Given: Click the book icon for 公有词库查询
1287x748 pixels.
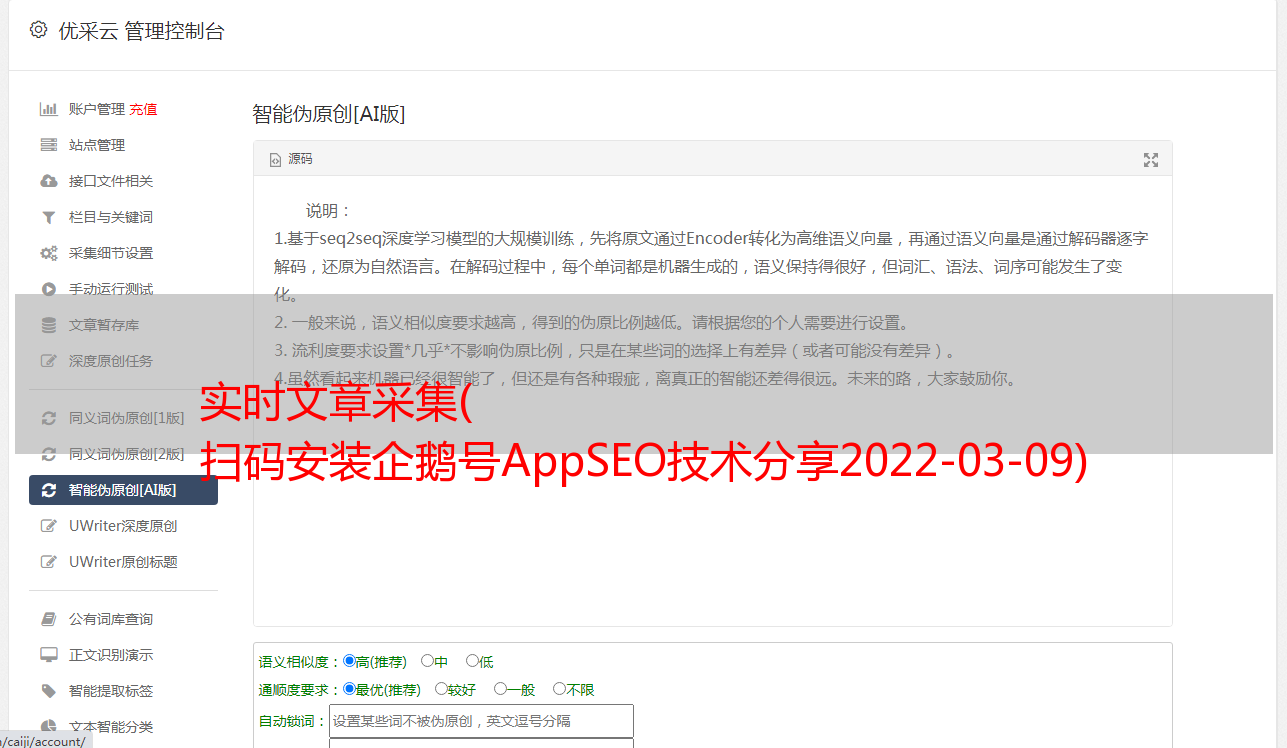Looking at the screenshot, I should tap(48, 619).
